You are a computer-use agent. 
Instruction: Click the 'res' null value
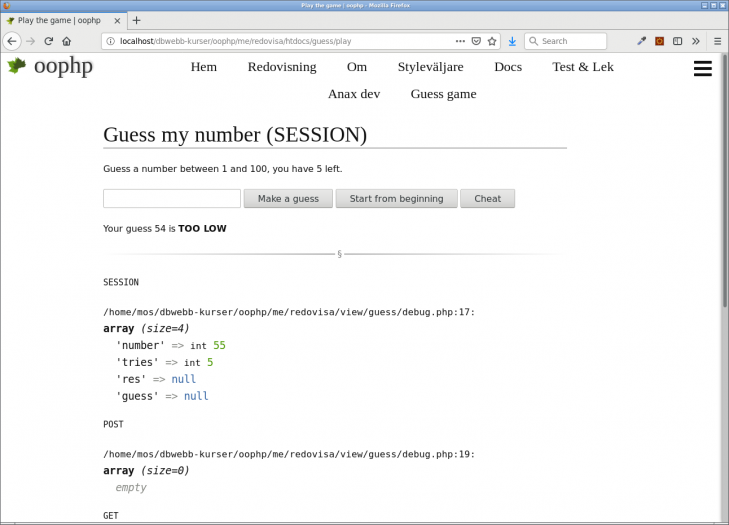tap(184, 379)
